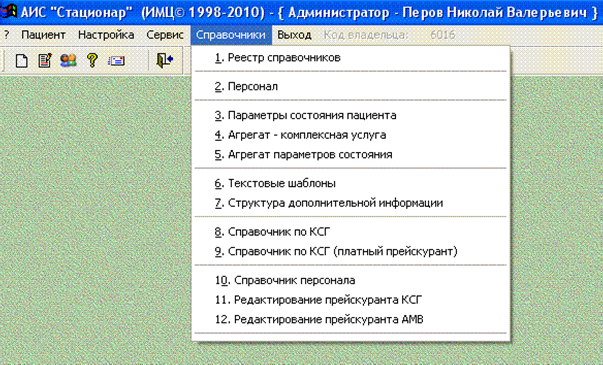The image size is (603, 365).
Task: Open '5. Агрегат параметров состояния'
Action: tap(351, 155)
